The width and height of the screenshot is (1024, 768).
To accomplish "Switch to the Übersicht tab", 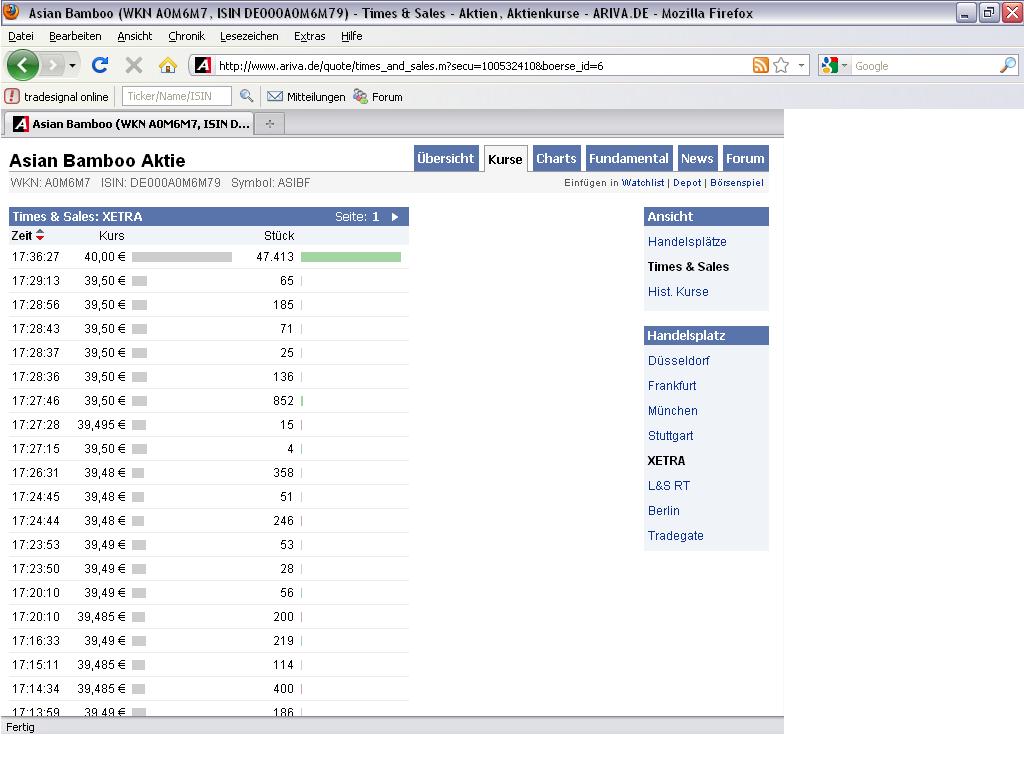I will coord(446,159).
